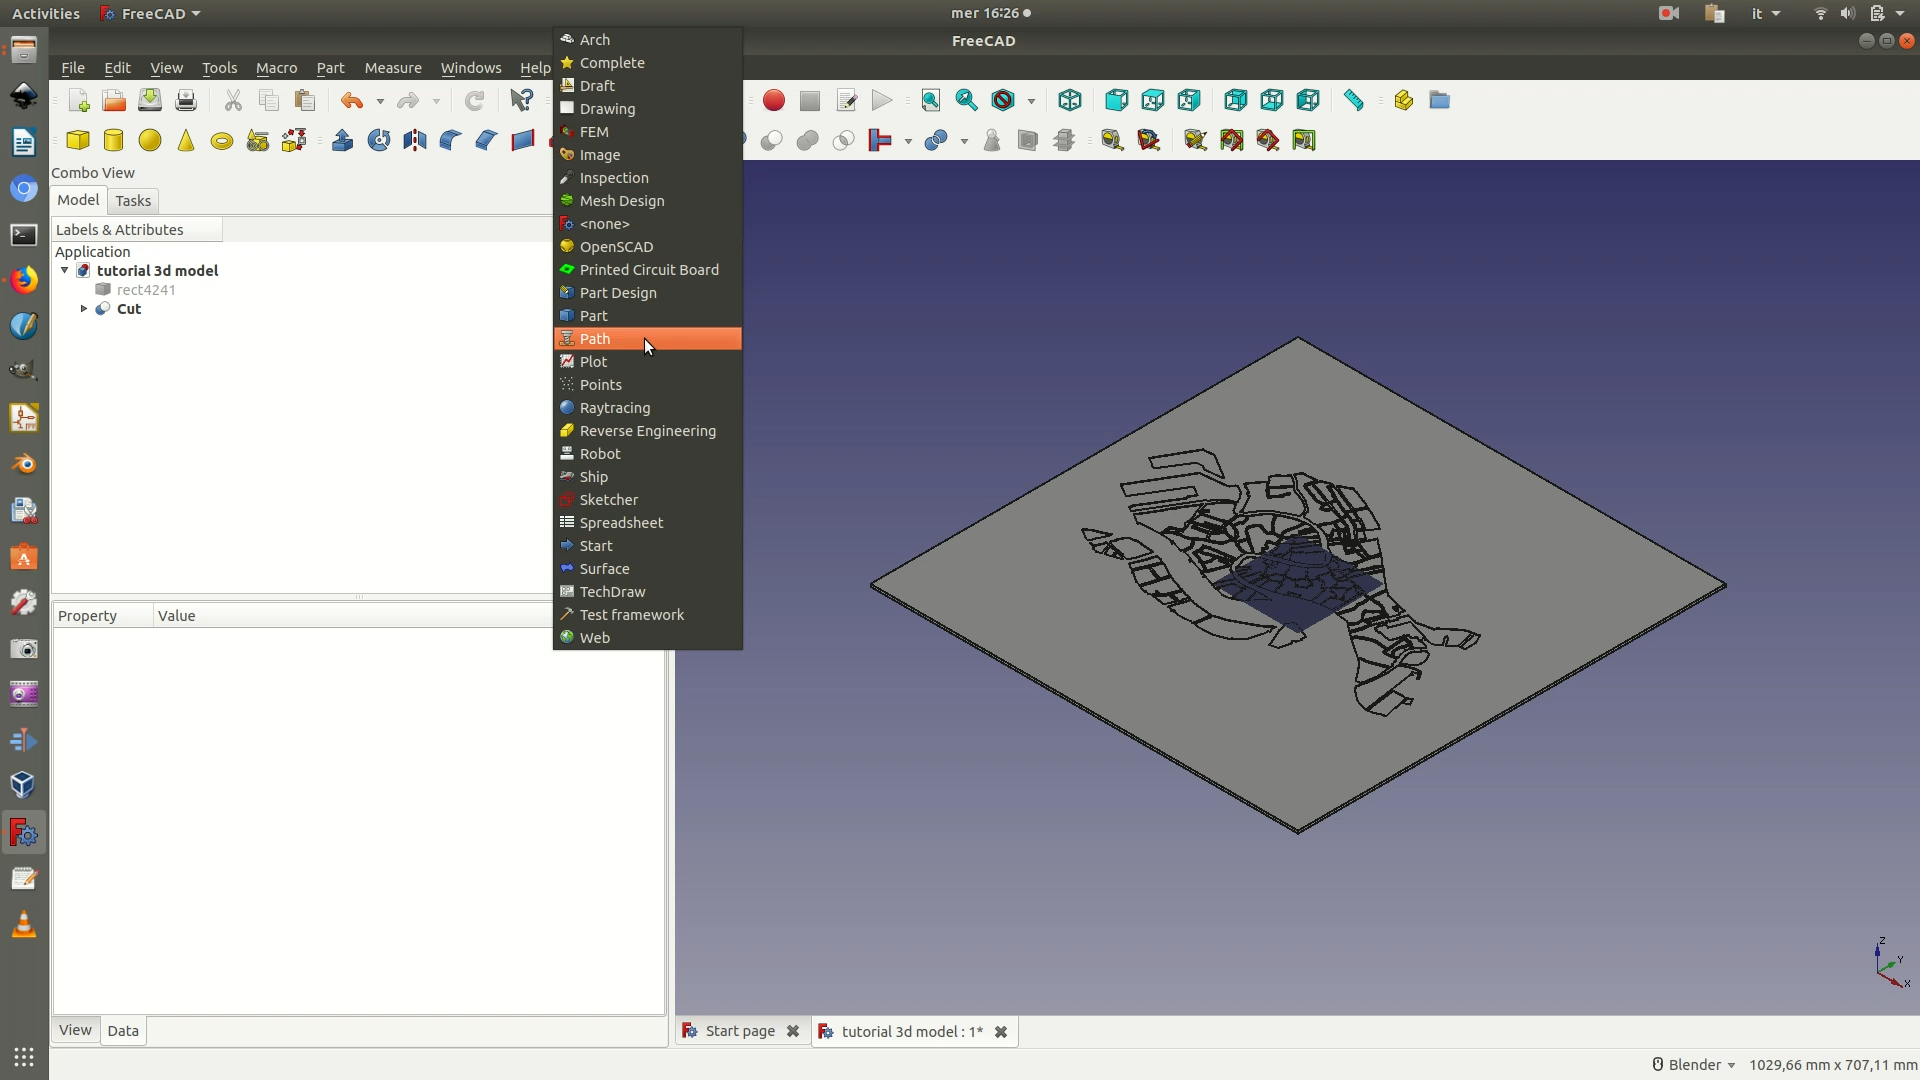
Task: Click the Measure distance ruler icon
Action: tap(1354, 101)
